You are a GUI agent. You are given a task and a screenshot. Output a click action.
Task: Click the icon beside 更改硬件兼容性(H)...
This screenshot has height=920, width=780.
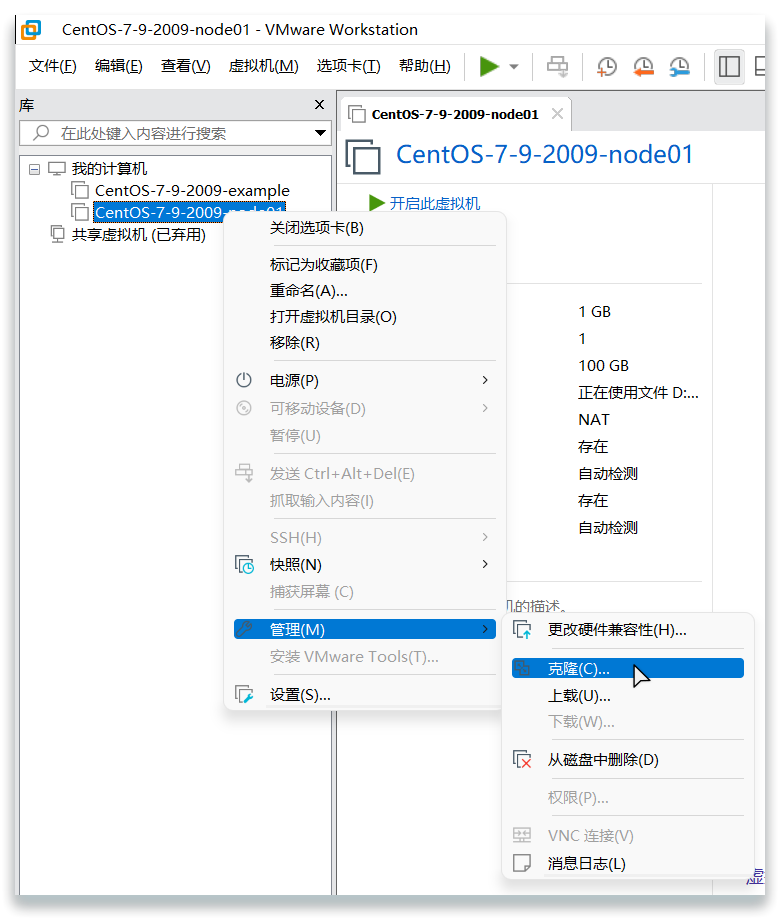pos(522,630)
